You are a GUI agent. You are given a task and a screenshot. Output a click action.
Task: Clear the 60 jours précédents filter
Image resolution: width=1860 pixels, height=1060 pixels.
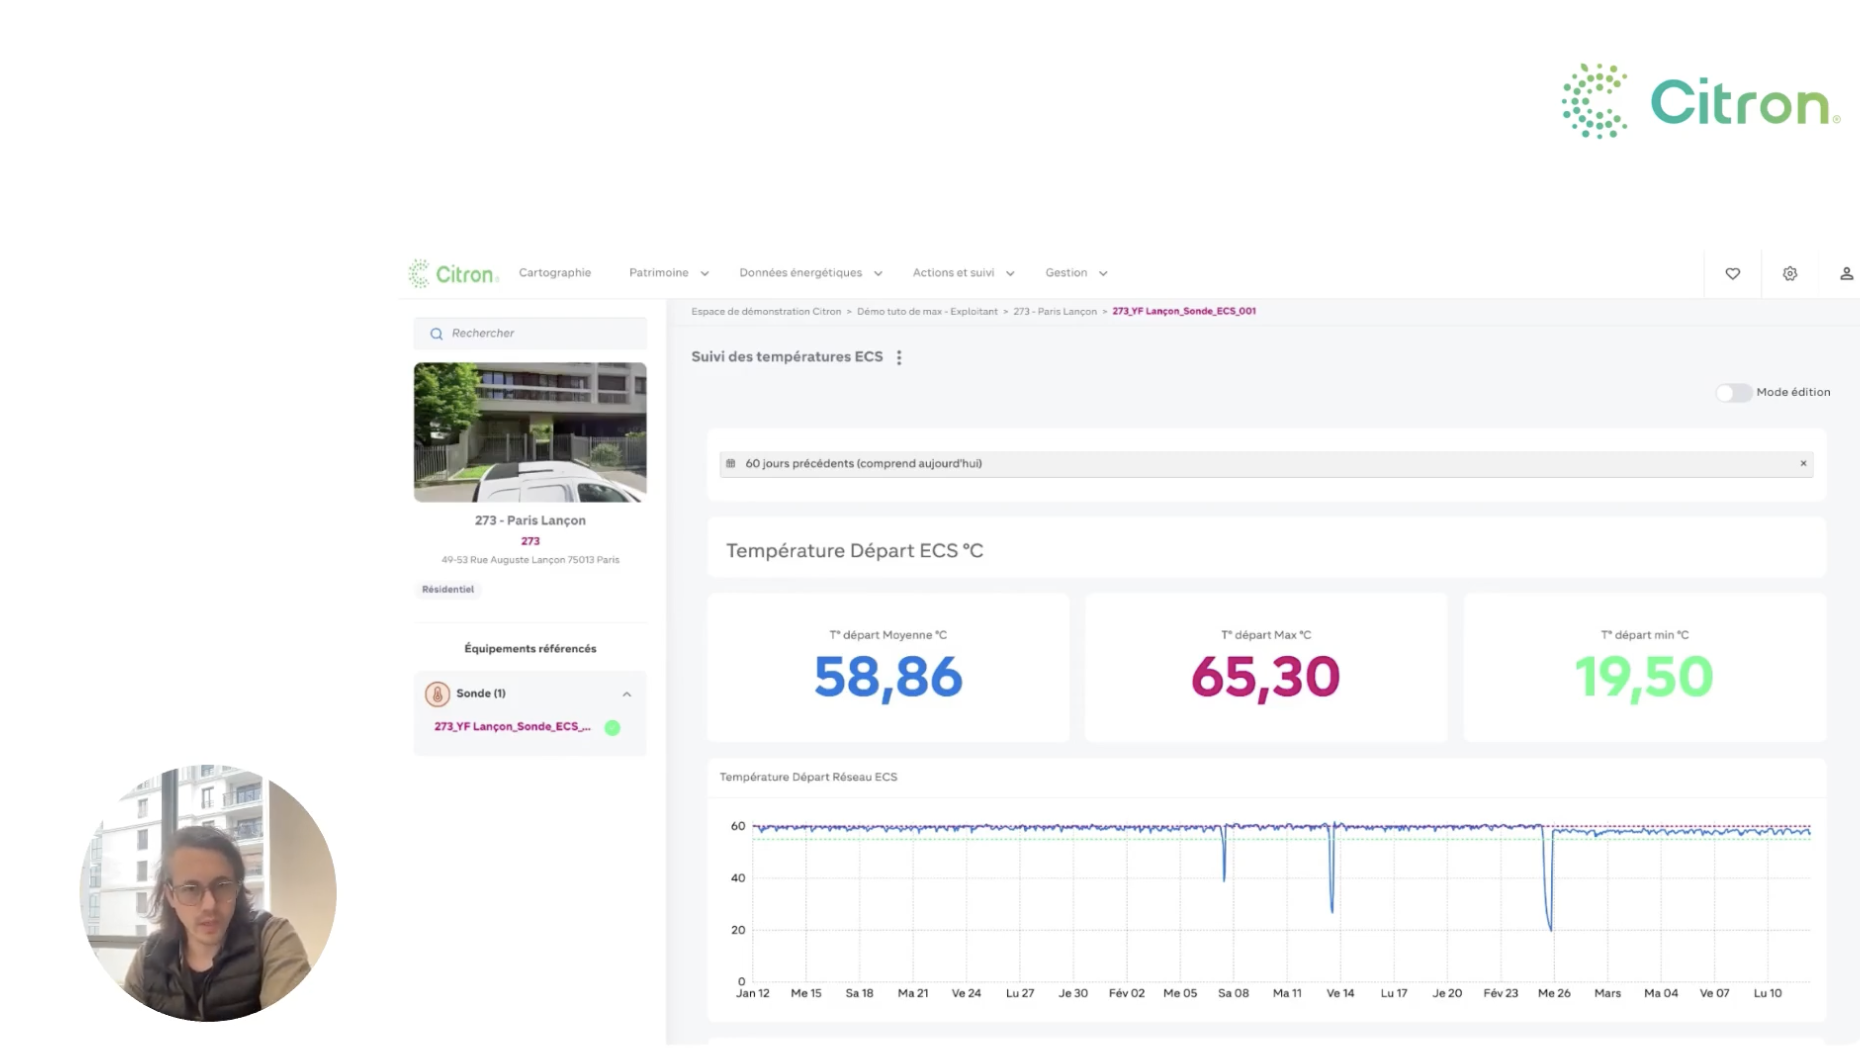[x=1803, y=463]
